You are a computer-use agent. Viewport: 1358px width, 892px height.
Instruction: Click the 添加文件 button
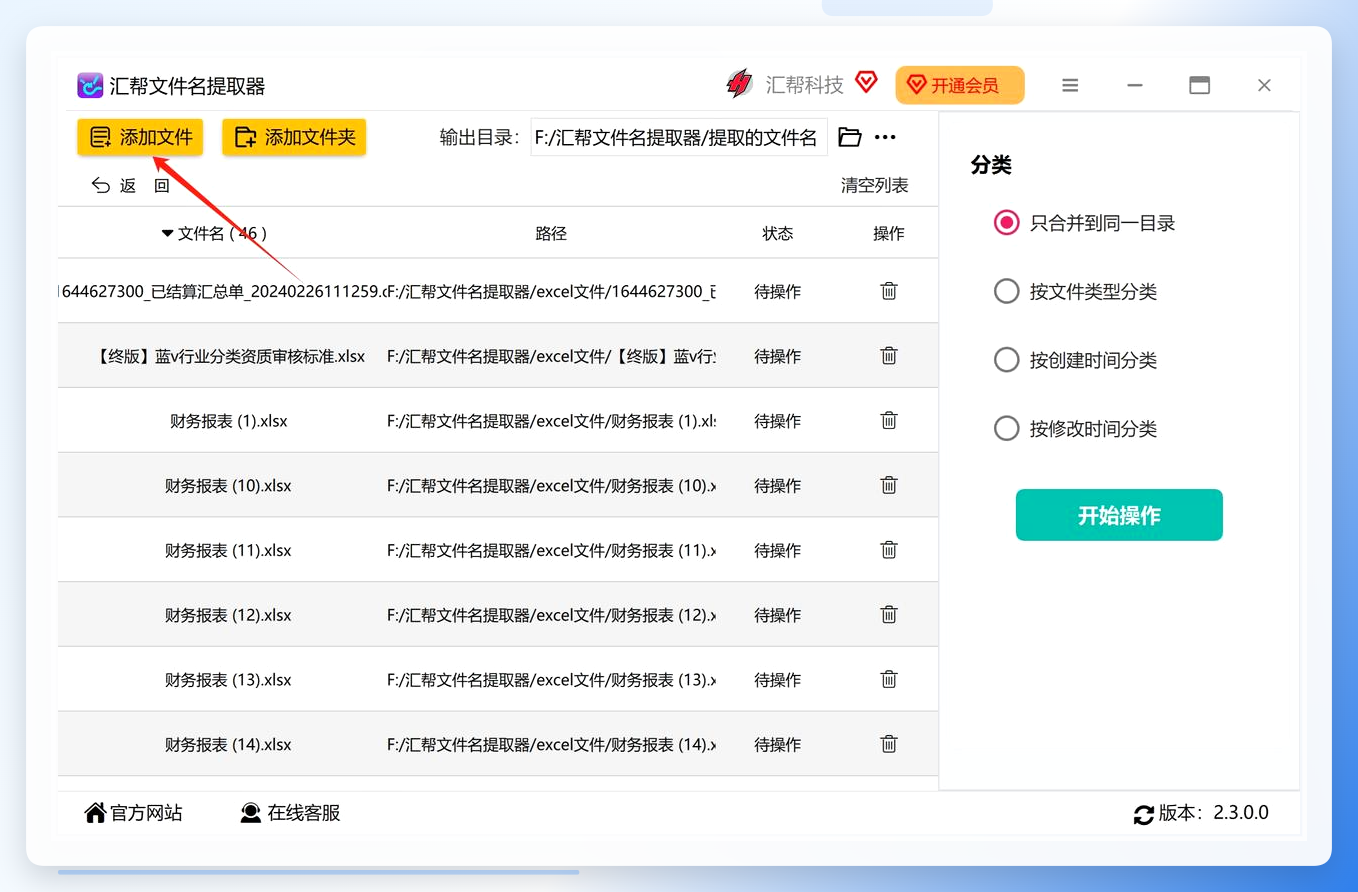(140, 138)
